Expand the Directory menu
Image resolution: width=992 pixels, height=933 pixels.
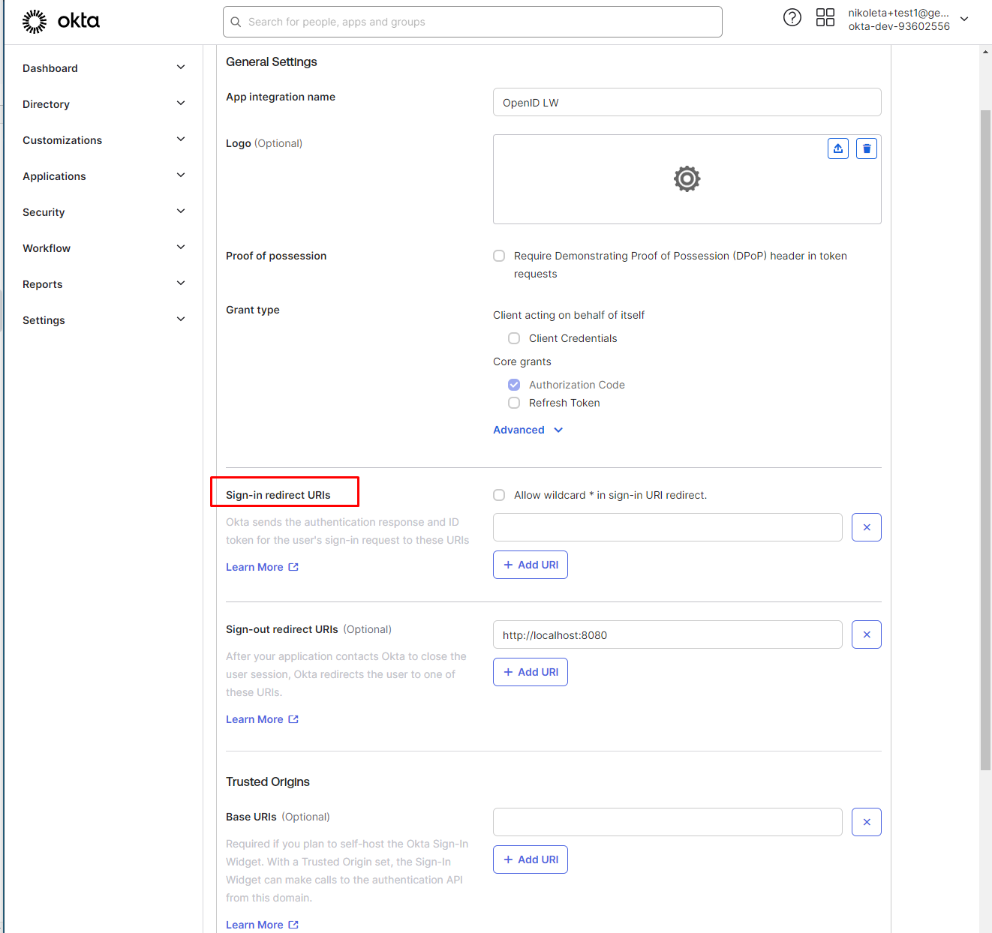coord(104,104)
